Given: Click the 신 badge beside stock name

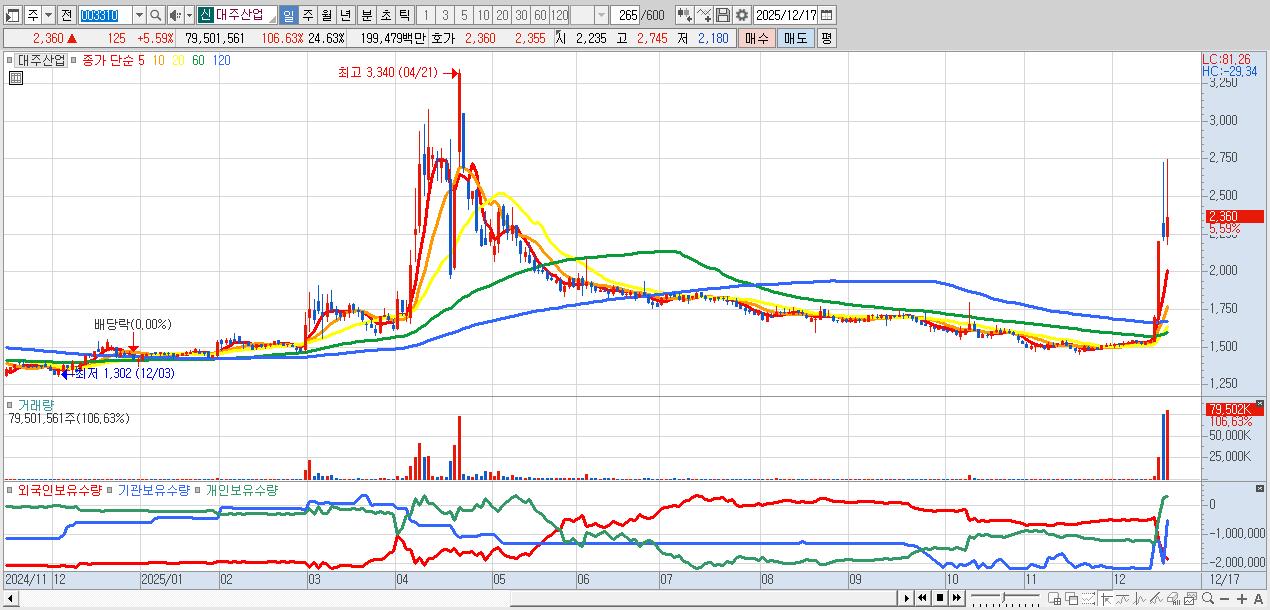Looking at the screenshot, I should [x=205, y=15].
